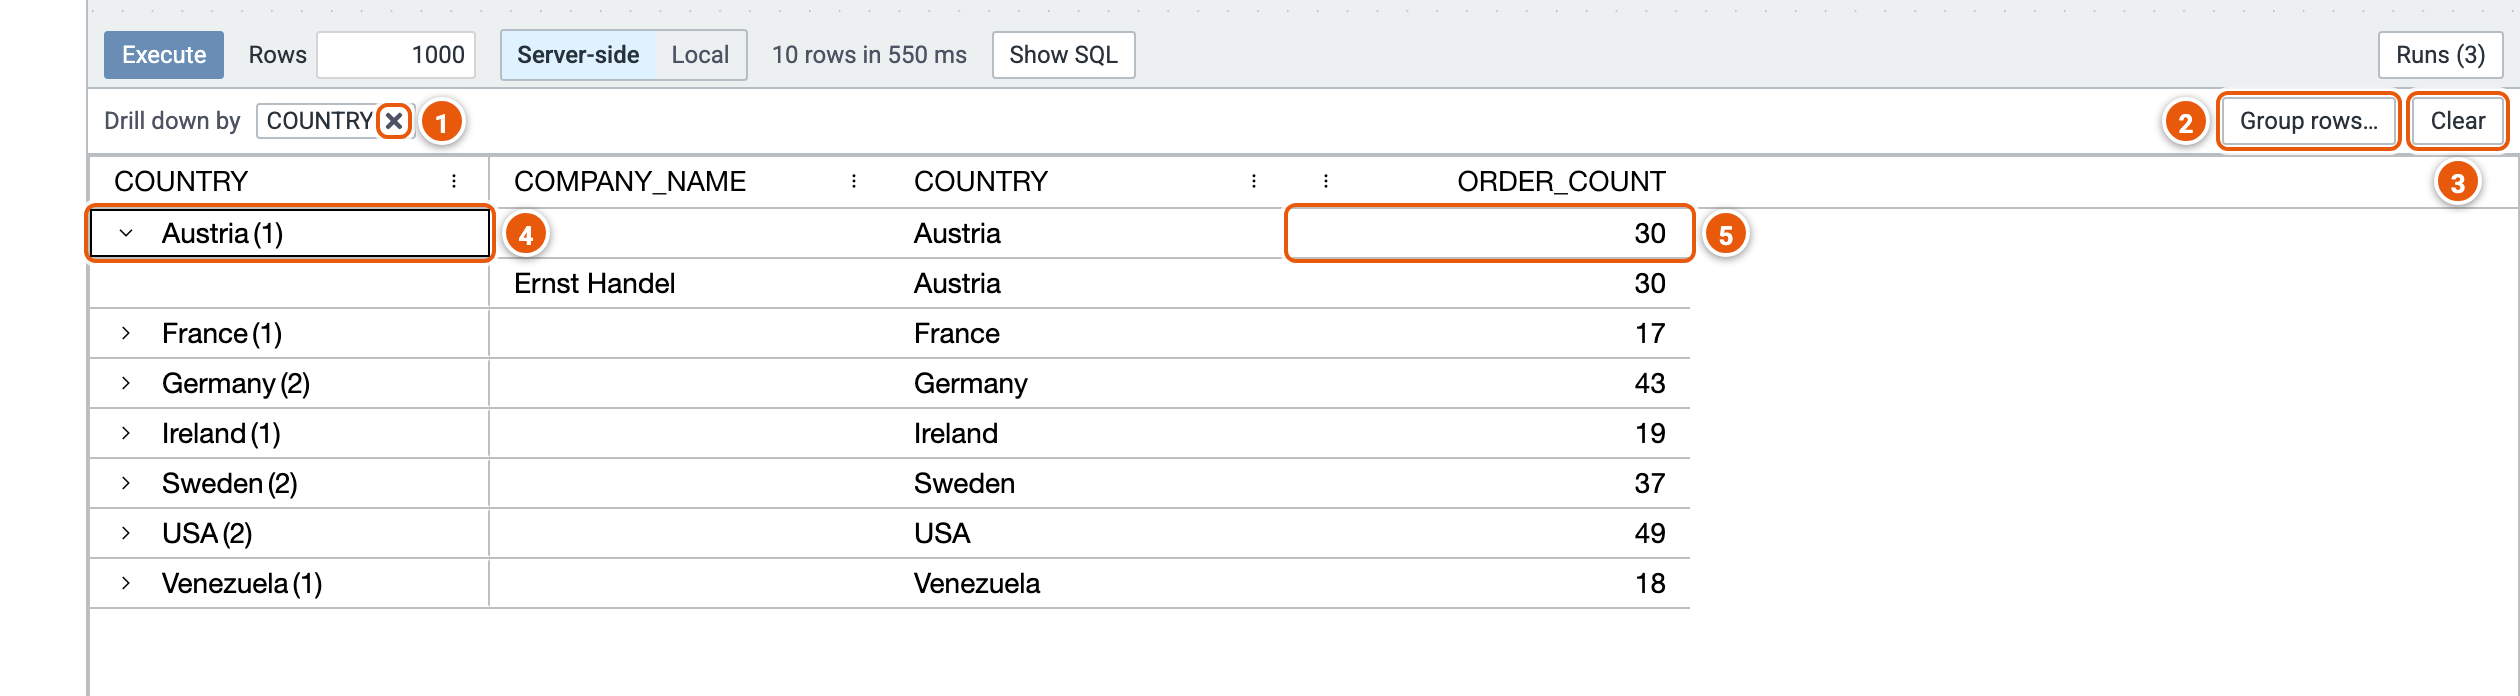Collapse the Austria (1) group
This screenshot has width=2520, height=696.
pos(126,233)
